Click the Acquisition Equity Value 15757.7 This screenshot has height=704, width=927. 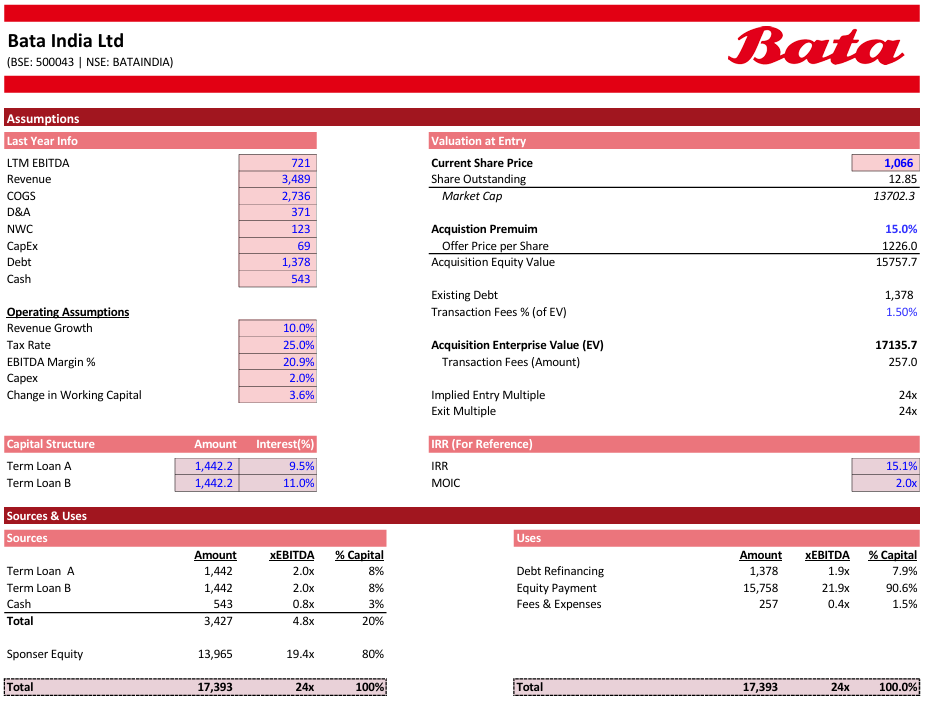coord(896,262)
